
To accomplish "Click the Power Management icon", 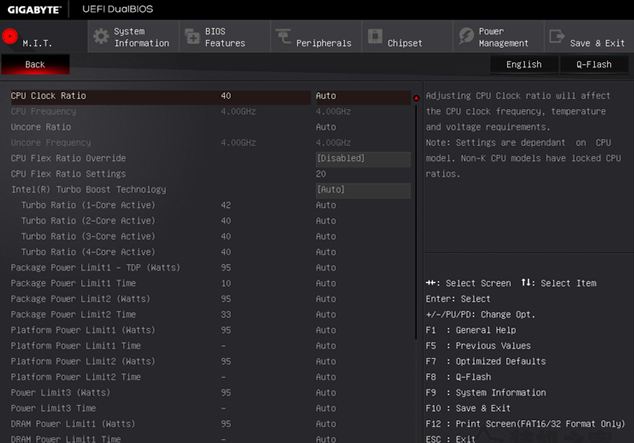I will [x=466, y=37].
